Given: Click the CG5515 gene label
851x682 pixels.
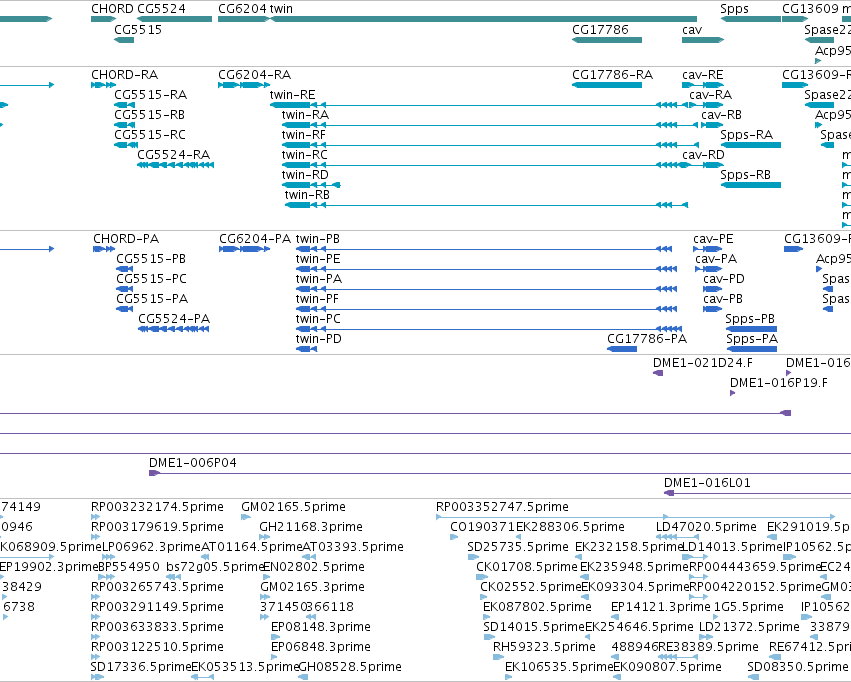Looking at the screenshot, I should point(138,29).
